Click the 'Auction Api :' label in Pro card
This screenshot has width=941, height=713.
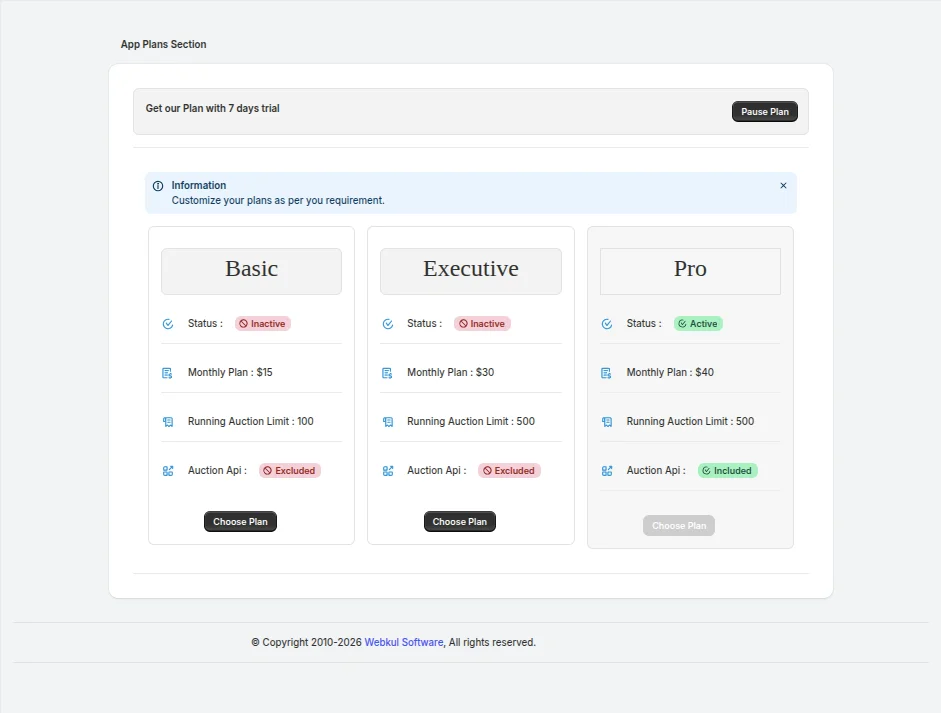point(656,471)
